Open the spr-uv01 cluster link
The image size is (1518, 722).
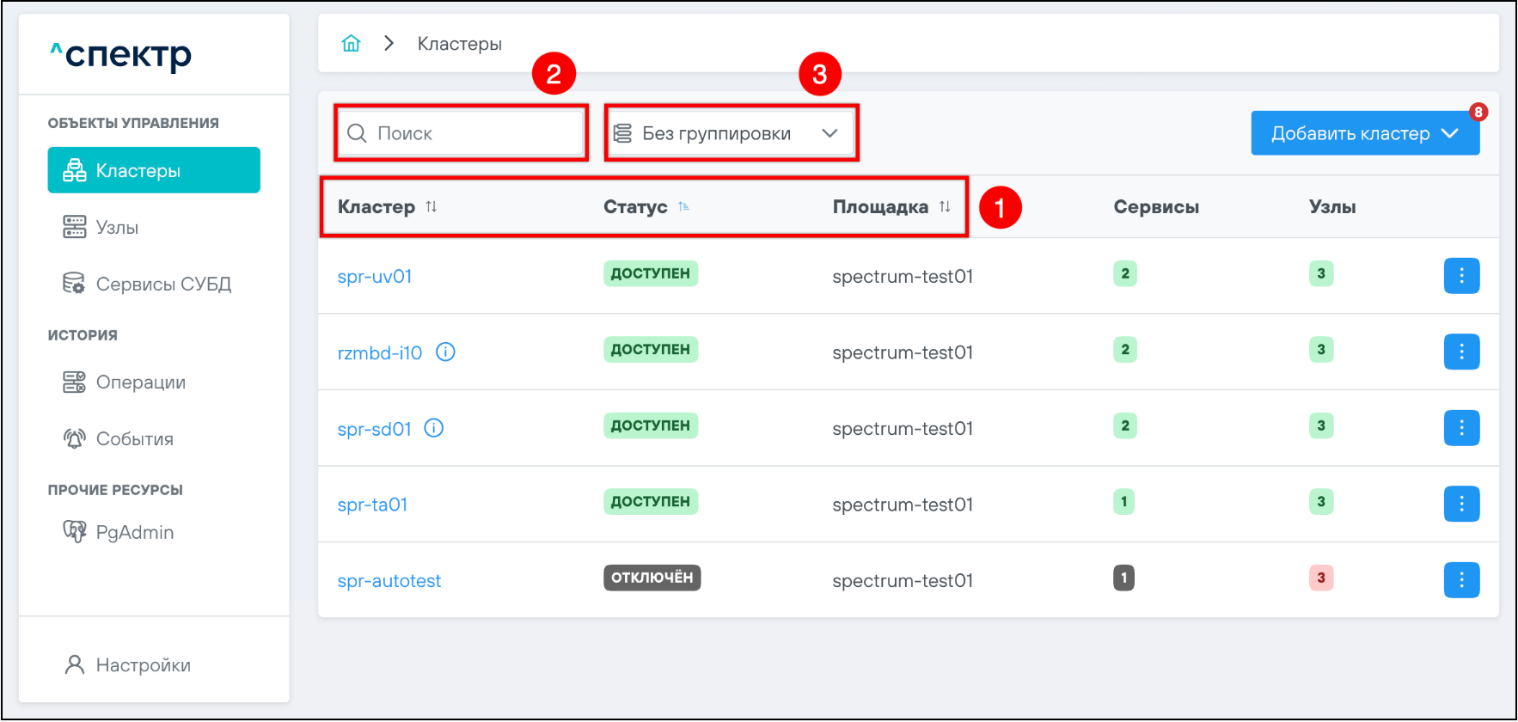tap(374, 277)
